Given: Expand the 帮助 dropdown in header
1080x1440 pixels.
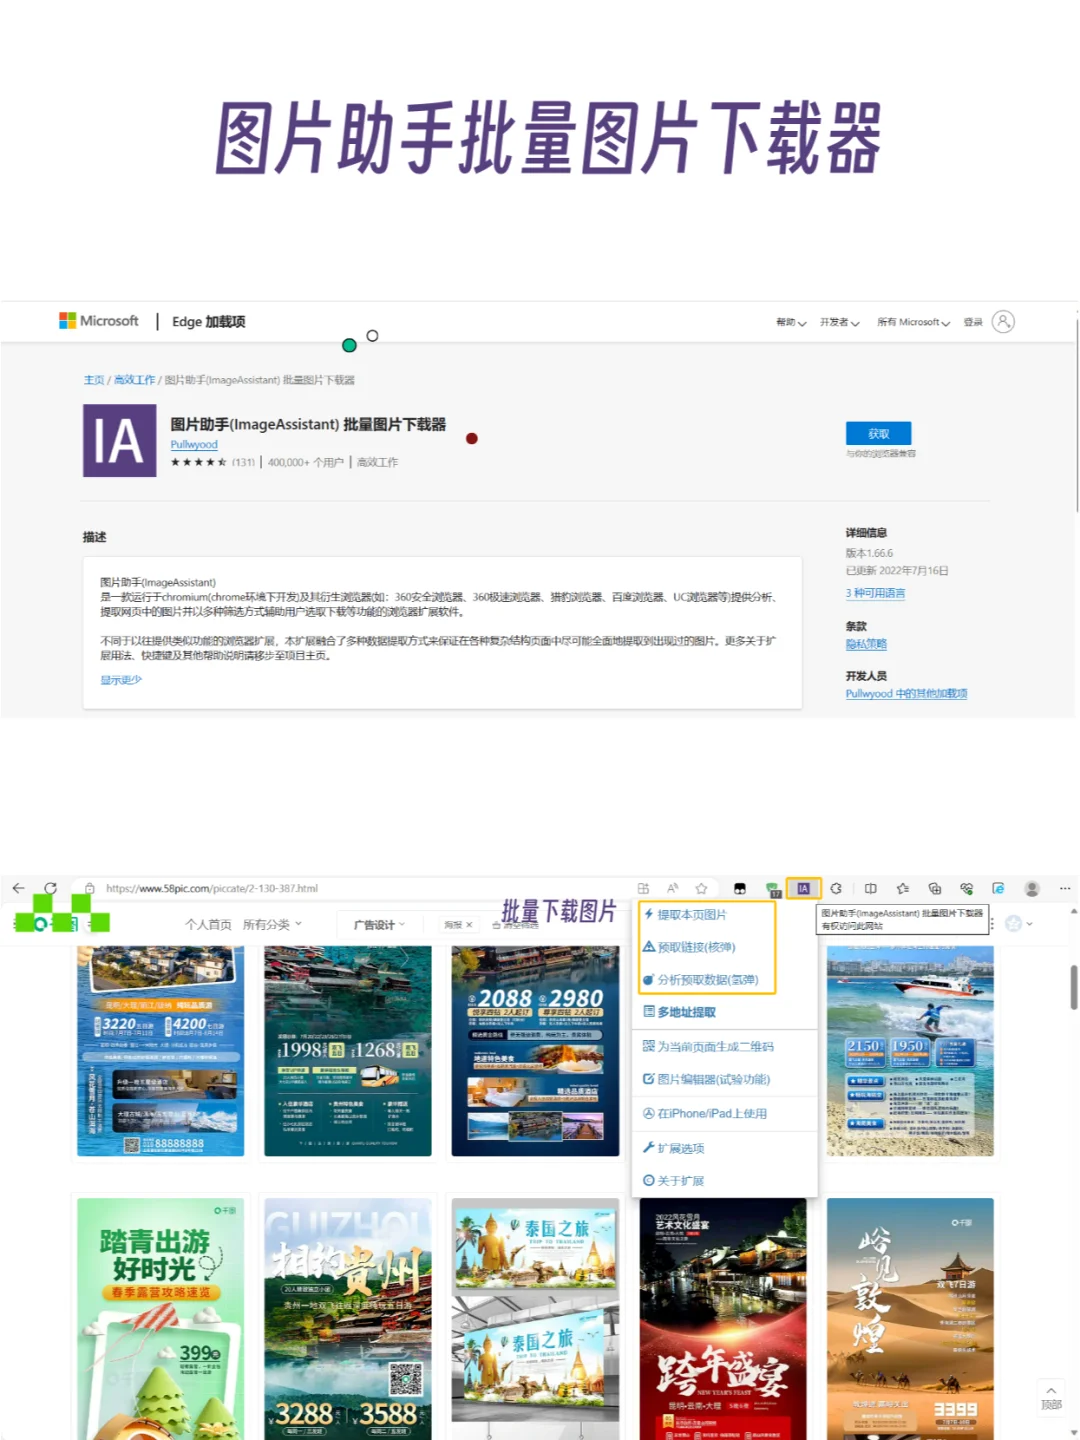Looking at the screenshot, I should pos(789,322).
